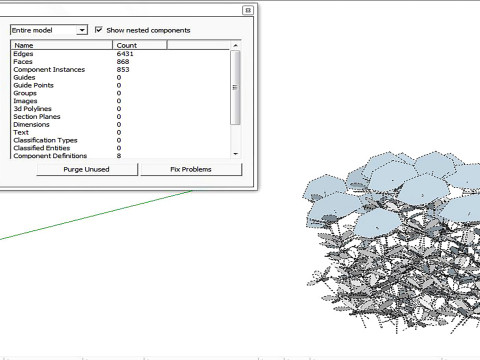This screenshot has height=360, width=480.
Task: Click the Faces count value 868
Action: [x=123, y=62]
